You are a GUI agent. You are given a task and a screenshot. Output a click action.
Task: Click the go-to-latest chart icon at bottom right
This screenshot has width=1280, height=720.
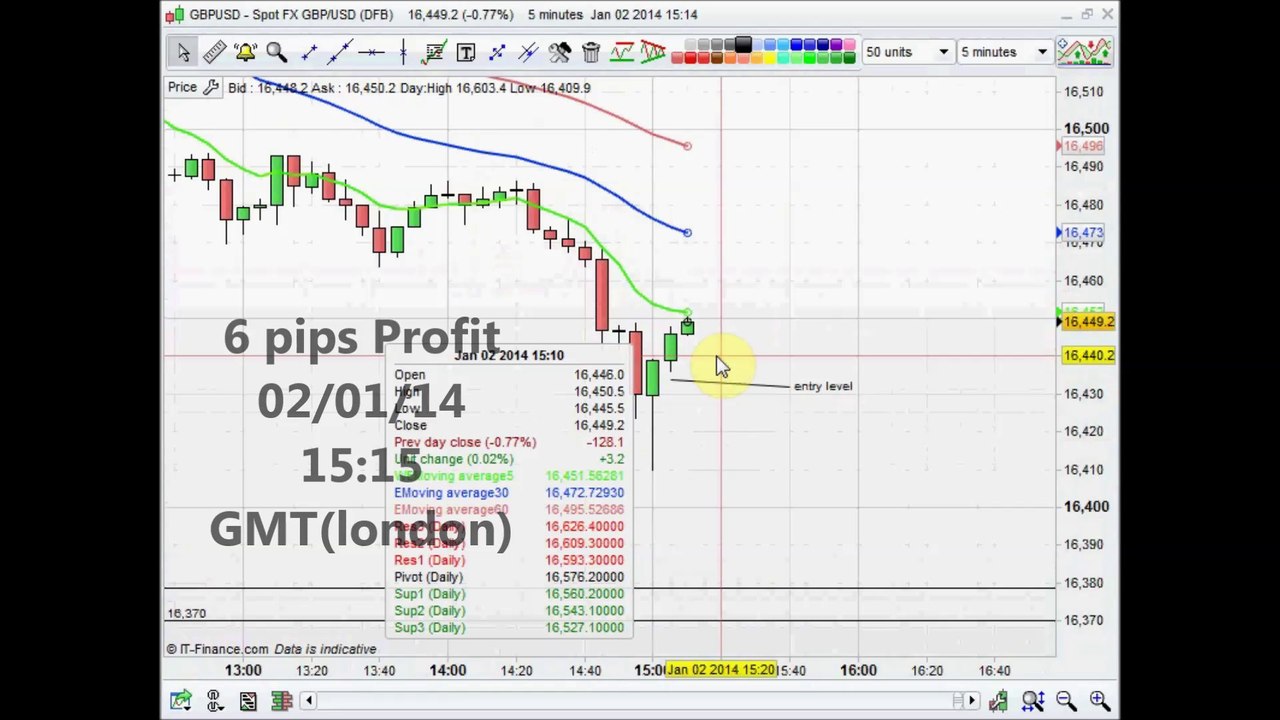[x=998, y=700]
